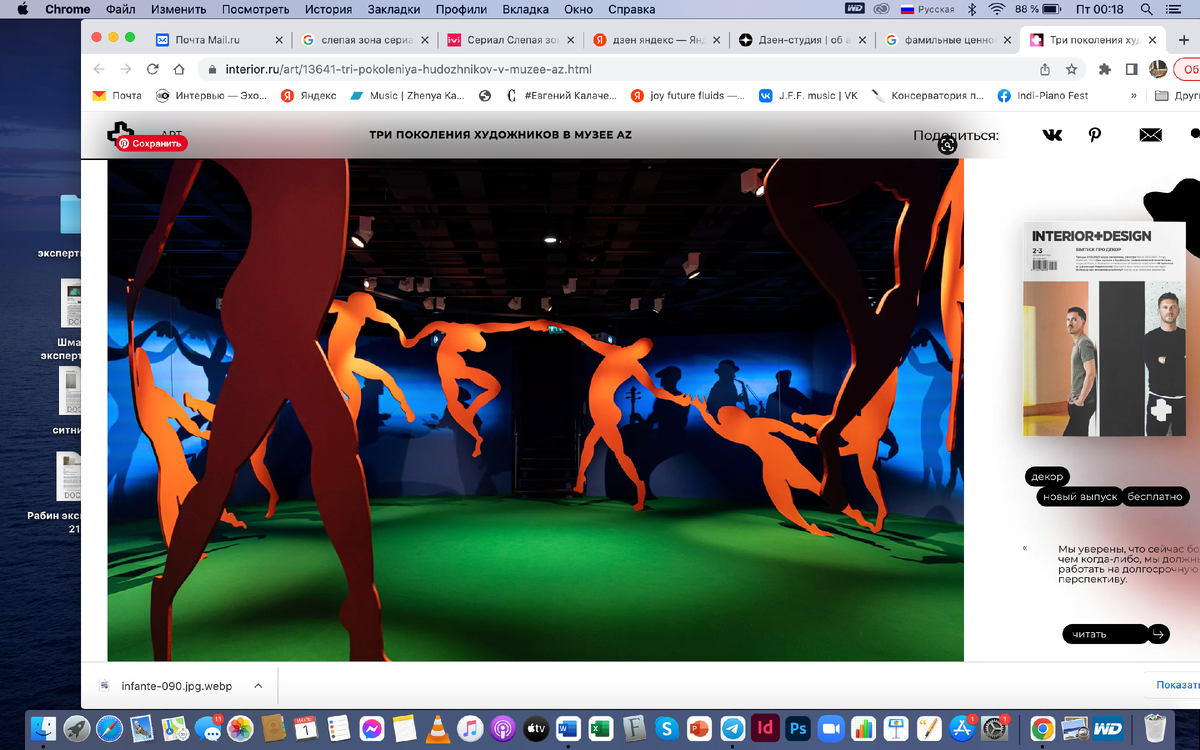
Task: Open the Консерватория bookmark
Action: (927, 96)
